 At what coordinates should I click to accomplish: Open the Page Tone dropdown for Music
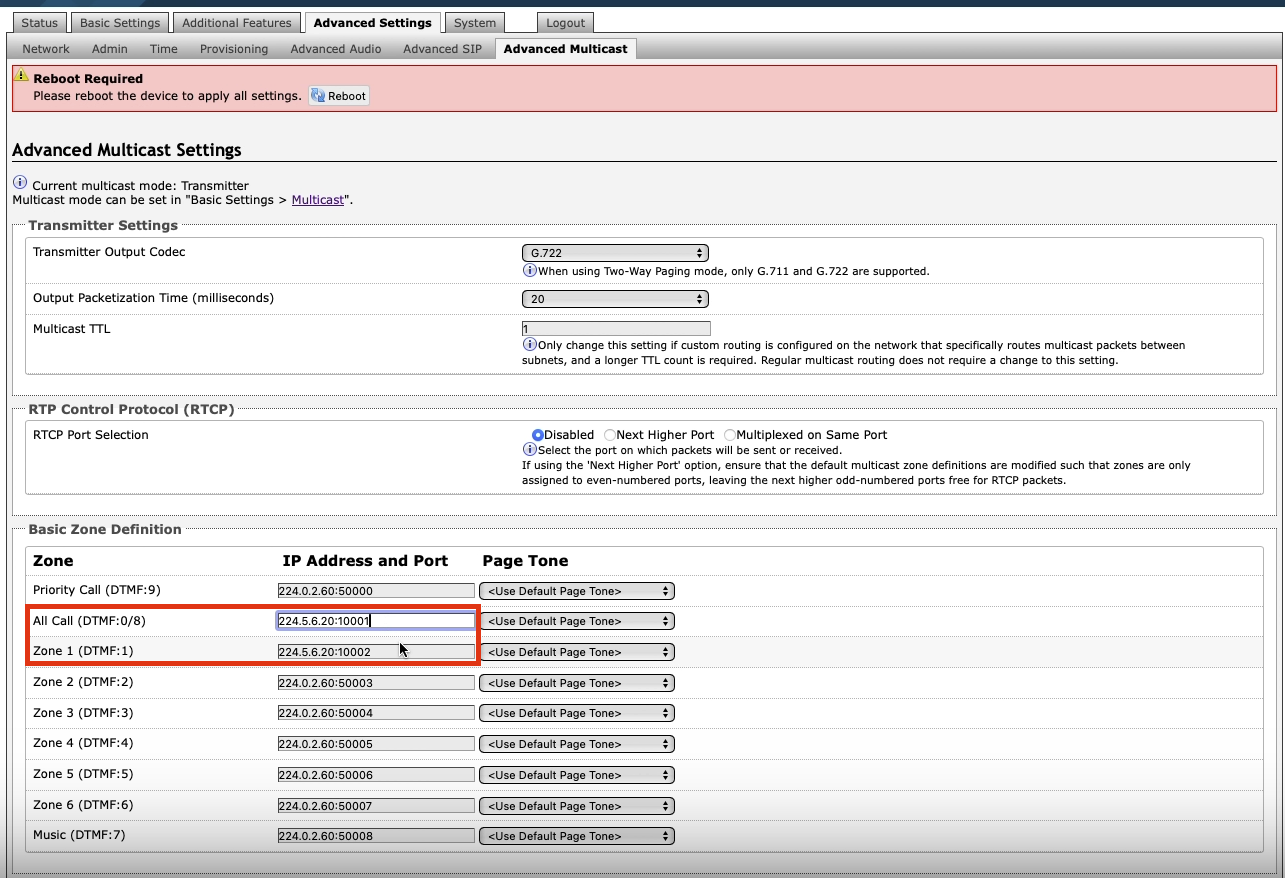point(577,836)
